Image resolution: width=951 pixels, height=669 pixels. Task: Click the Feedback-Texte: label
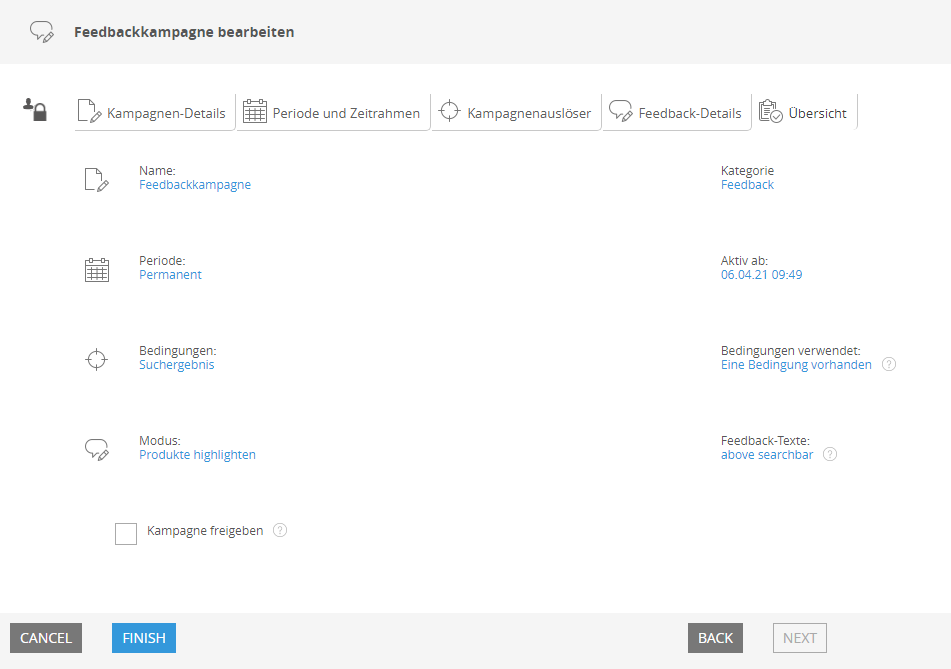[765, 440]
